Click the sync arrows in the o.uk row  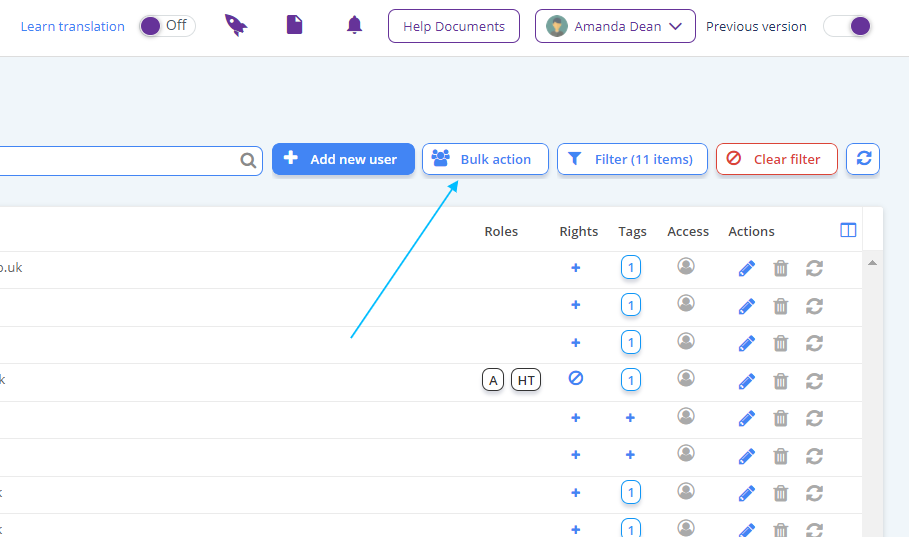pos(815,268)
